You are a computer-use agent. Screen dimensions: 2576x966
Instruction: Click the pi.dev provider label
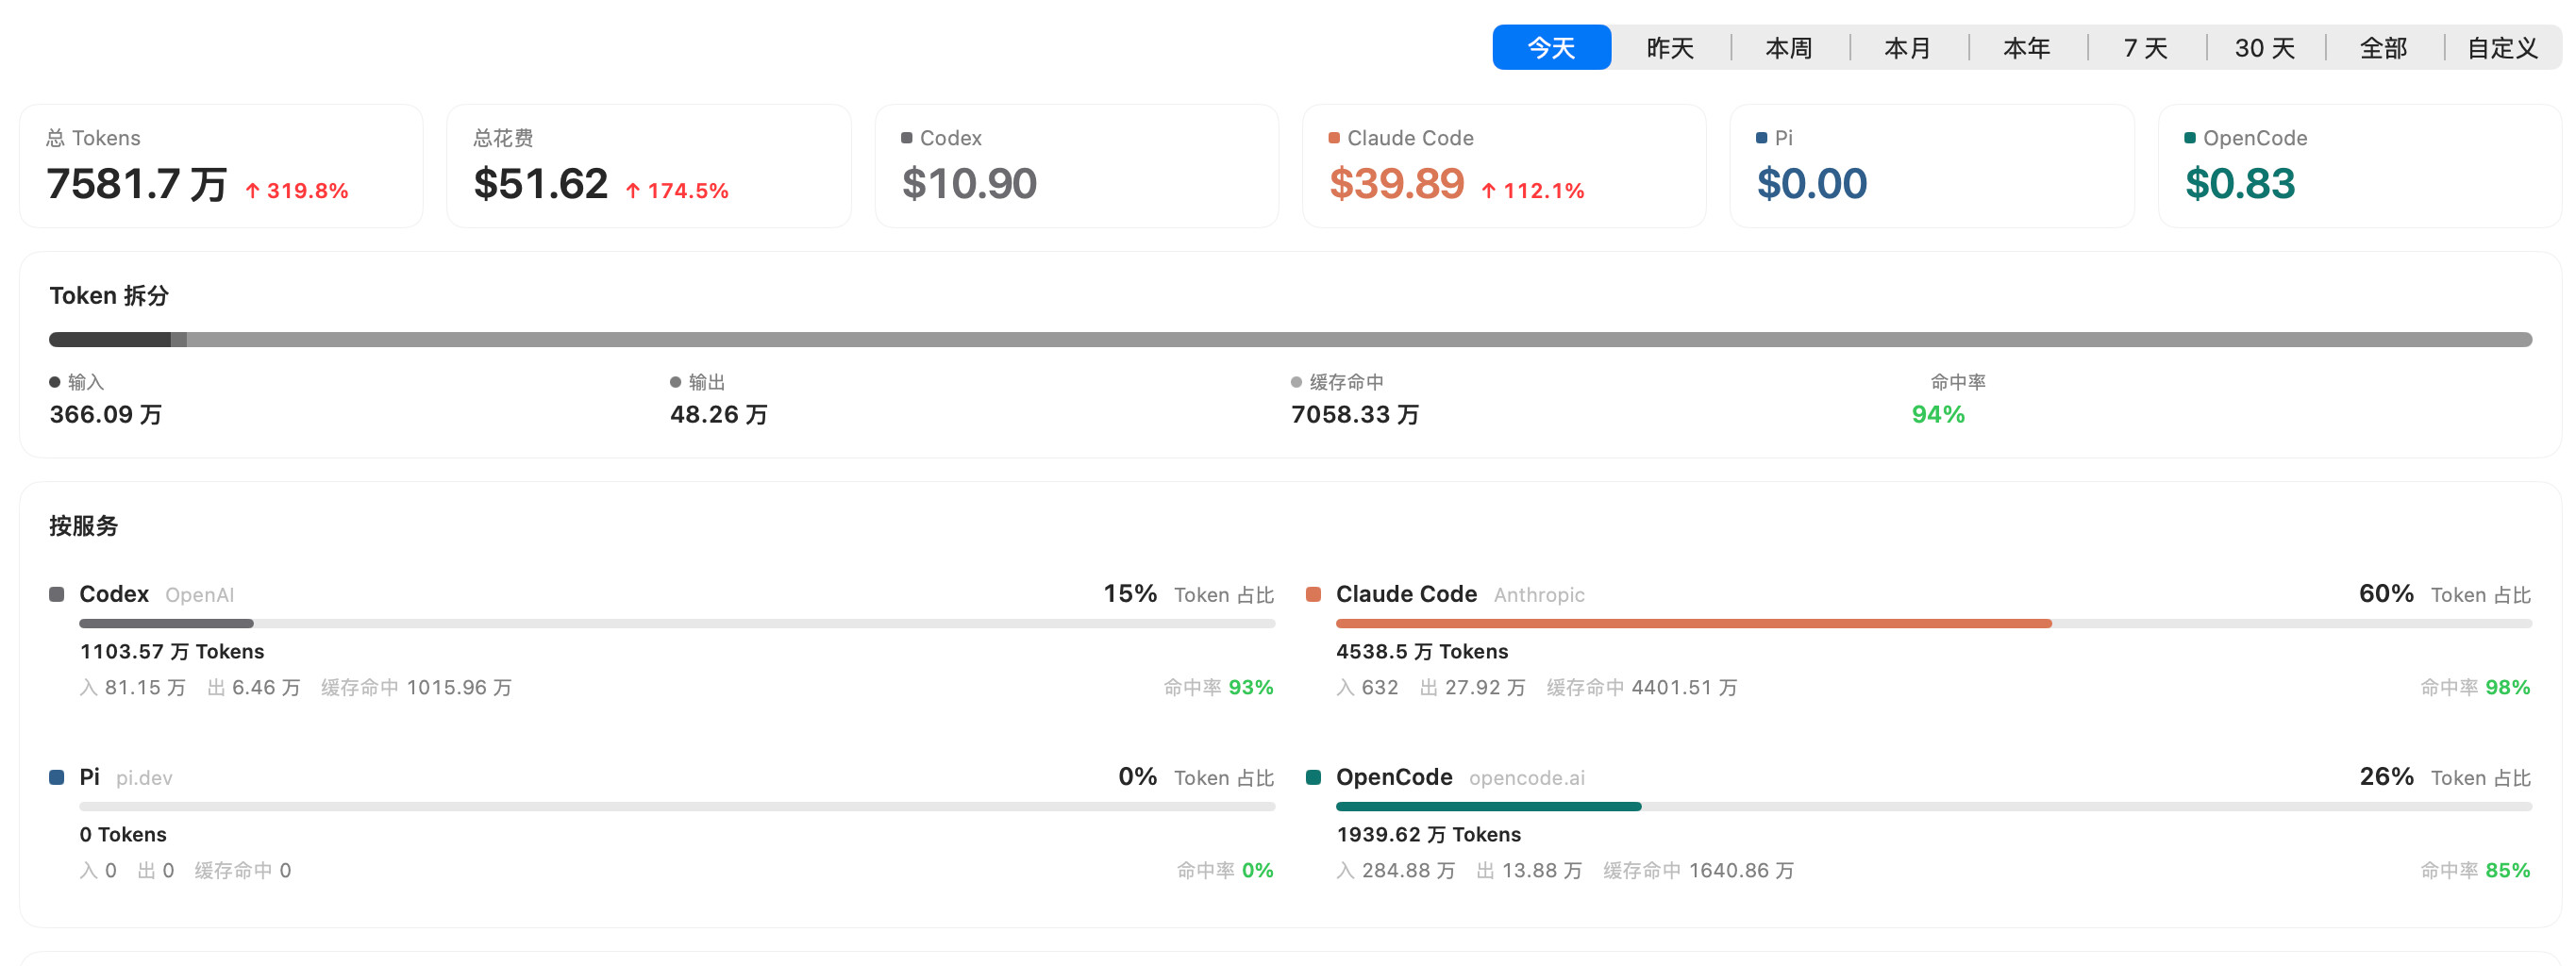(x=144, y=779)
